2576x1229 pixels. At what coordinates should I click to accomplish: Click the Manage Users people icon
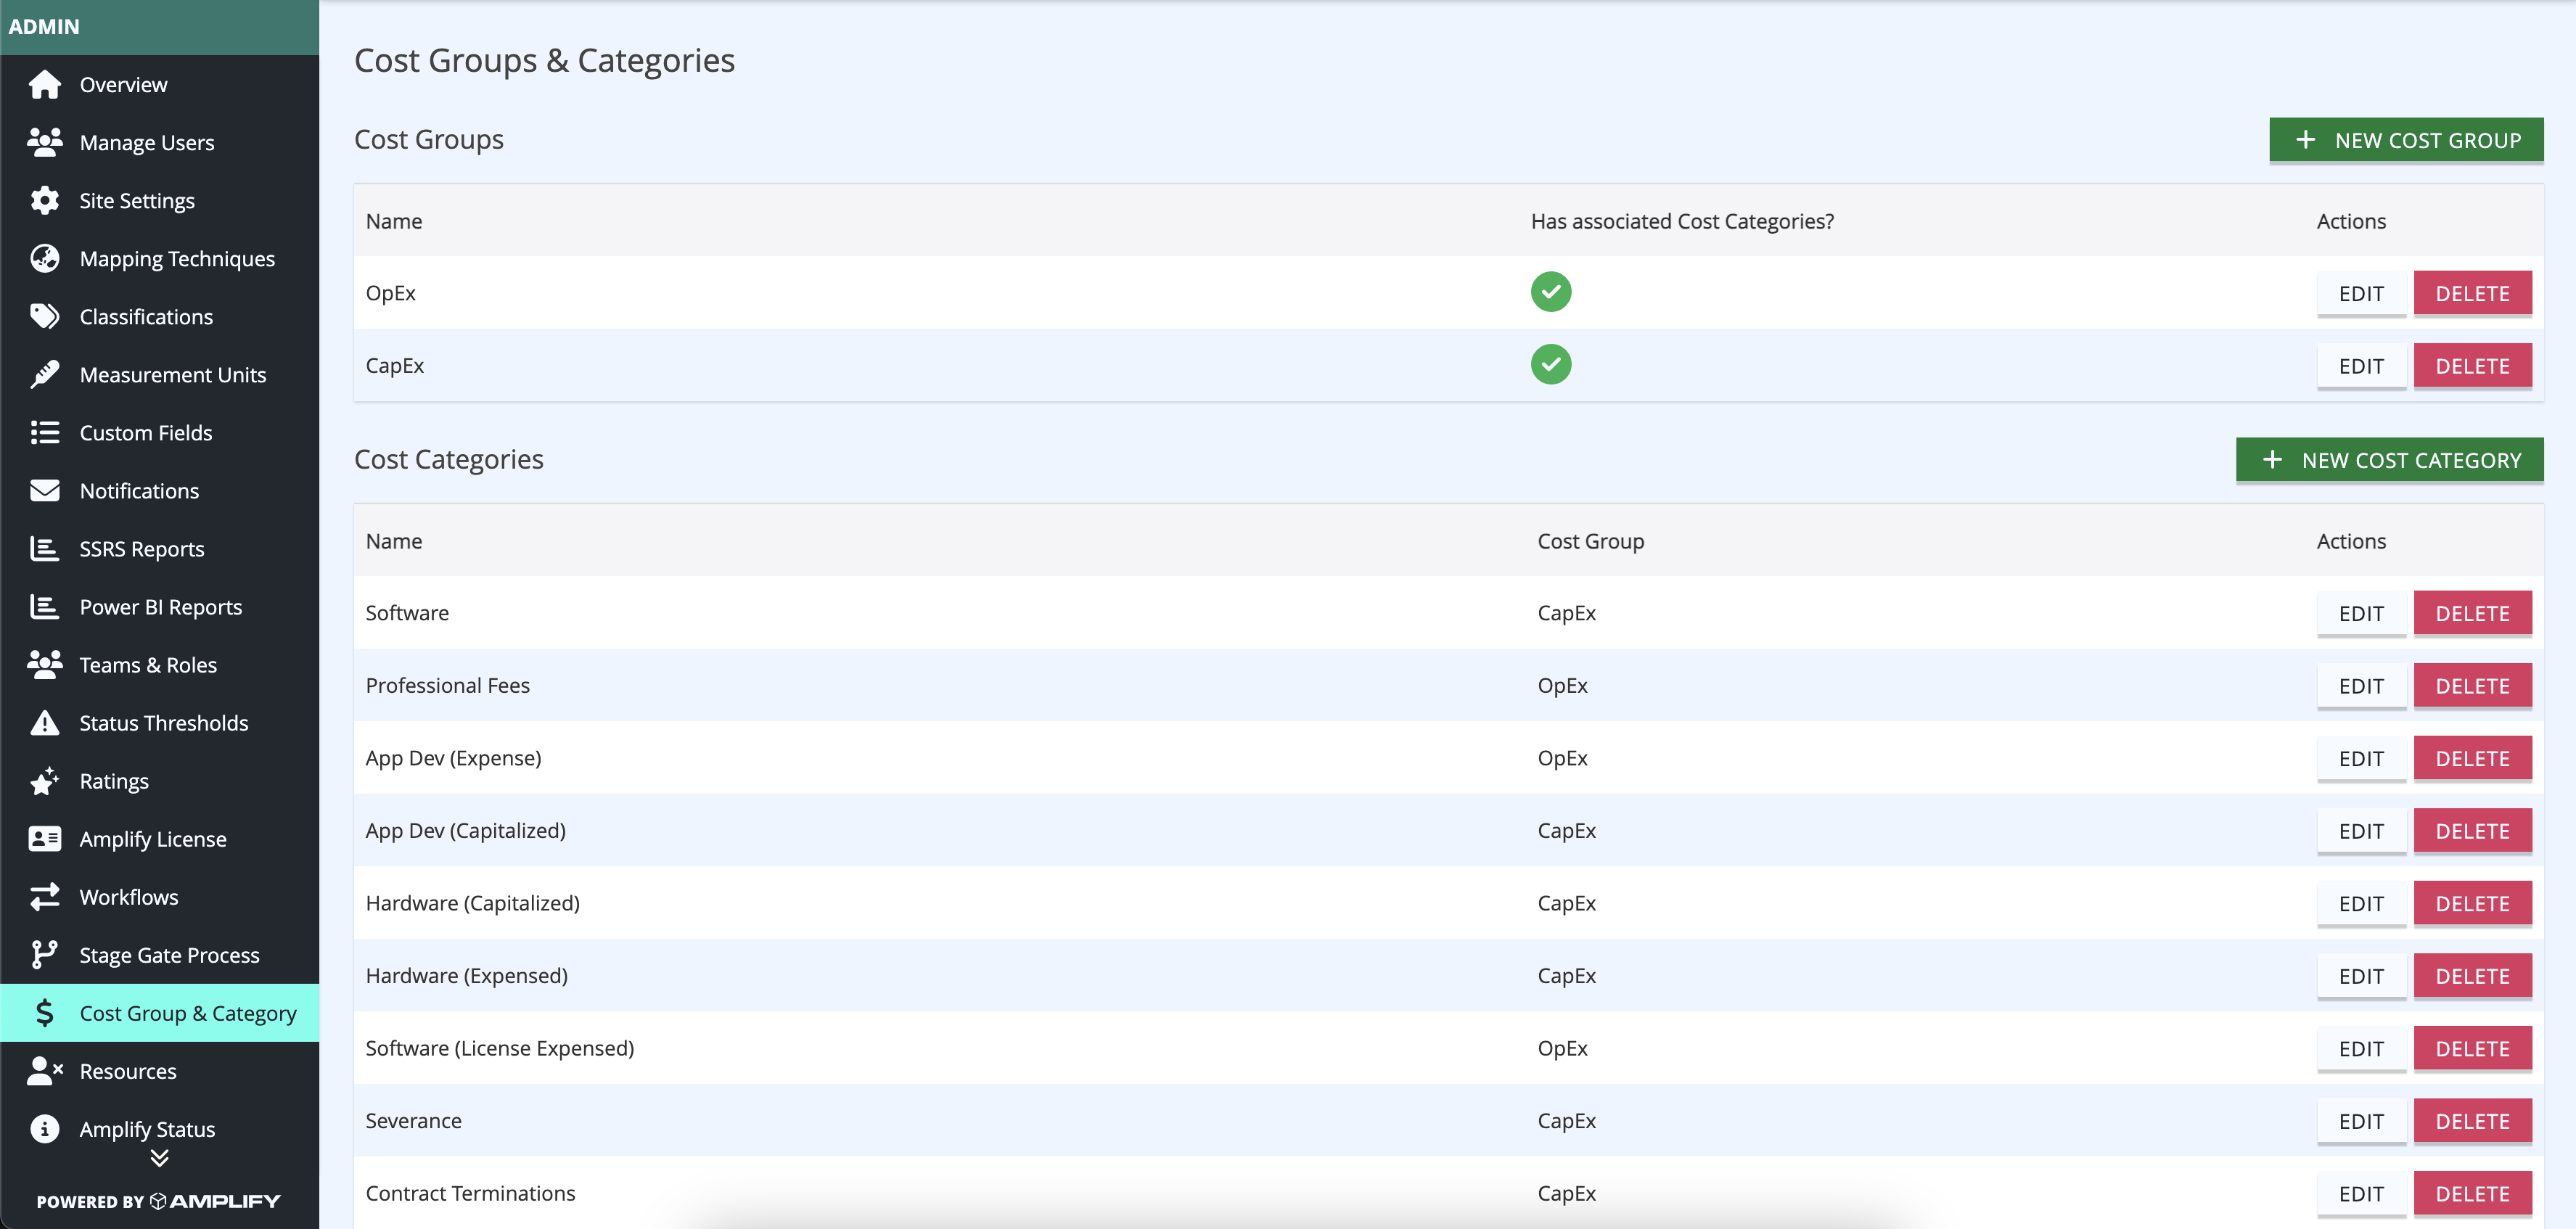click(44, 143)
